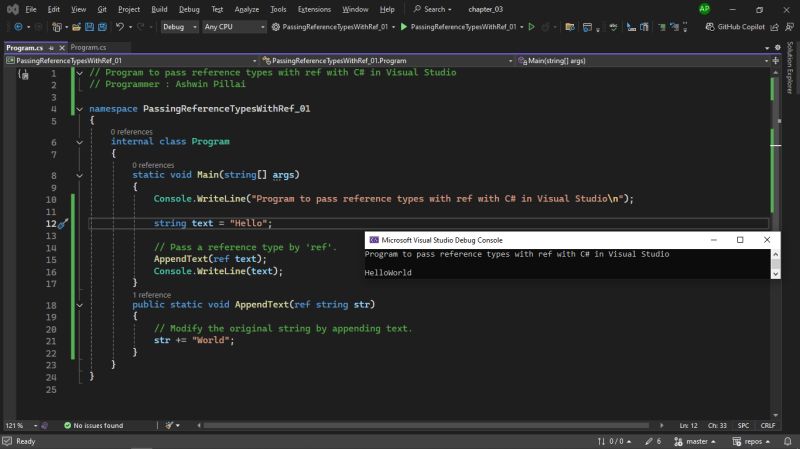The width and height of the screenshot is (800, 449).
Task: Click the Navigate Backward arrow icon
Action: point(18,27)
